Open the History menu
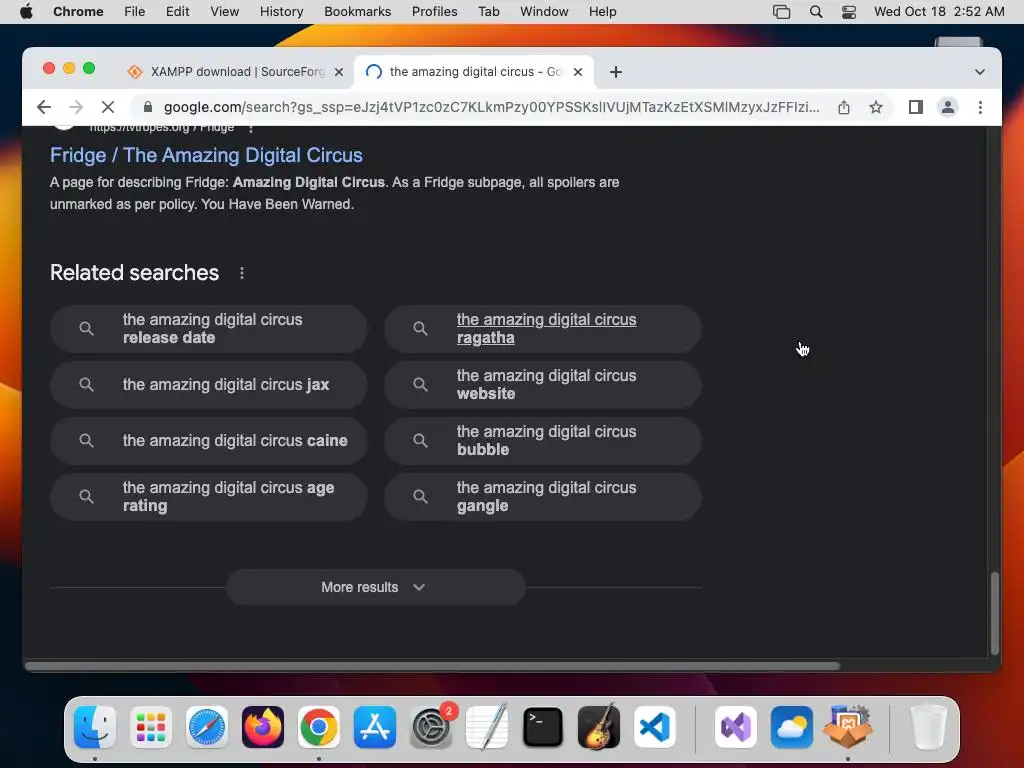Viewport: 1024px width, 768px height. (x=281, y=12)
